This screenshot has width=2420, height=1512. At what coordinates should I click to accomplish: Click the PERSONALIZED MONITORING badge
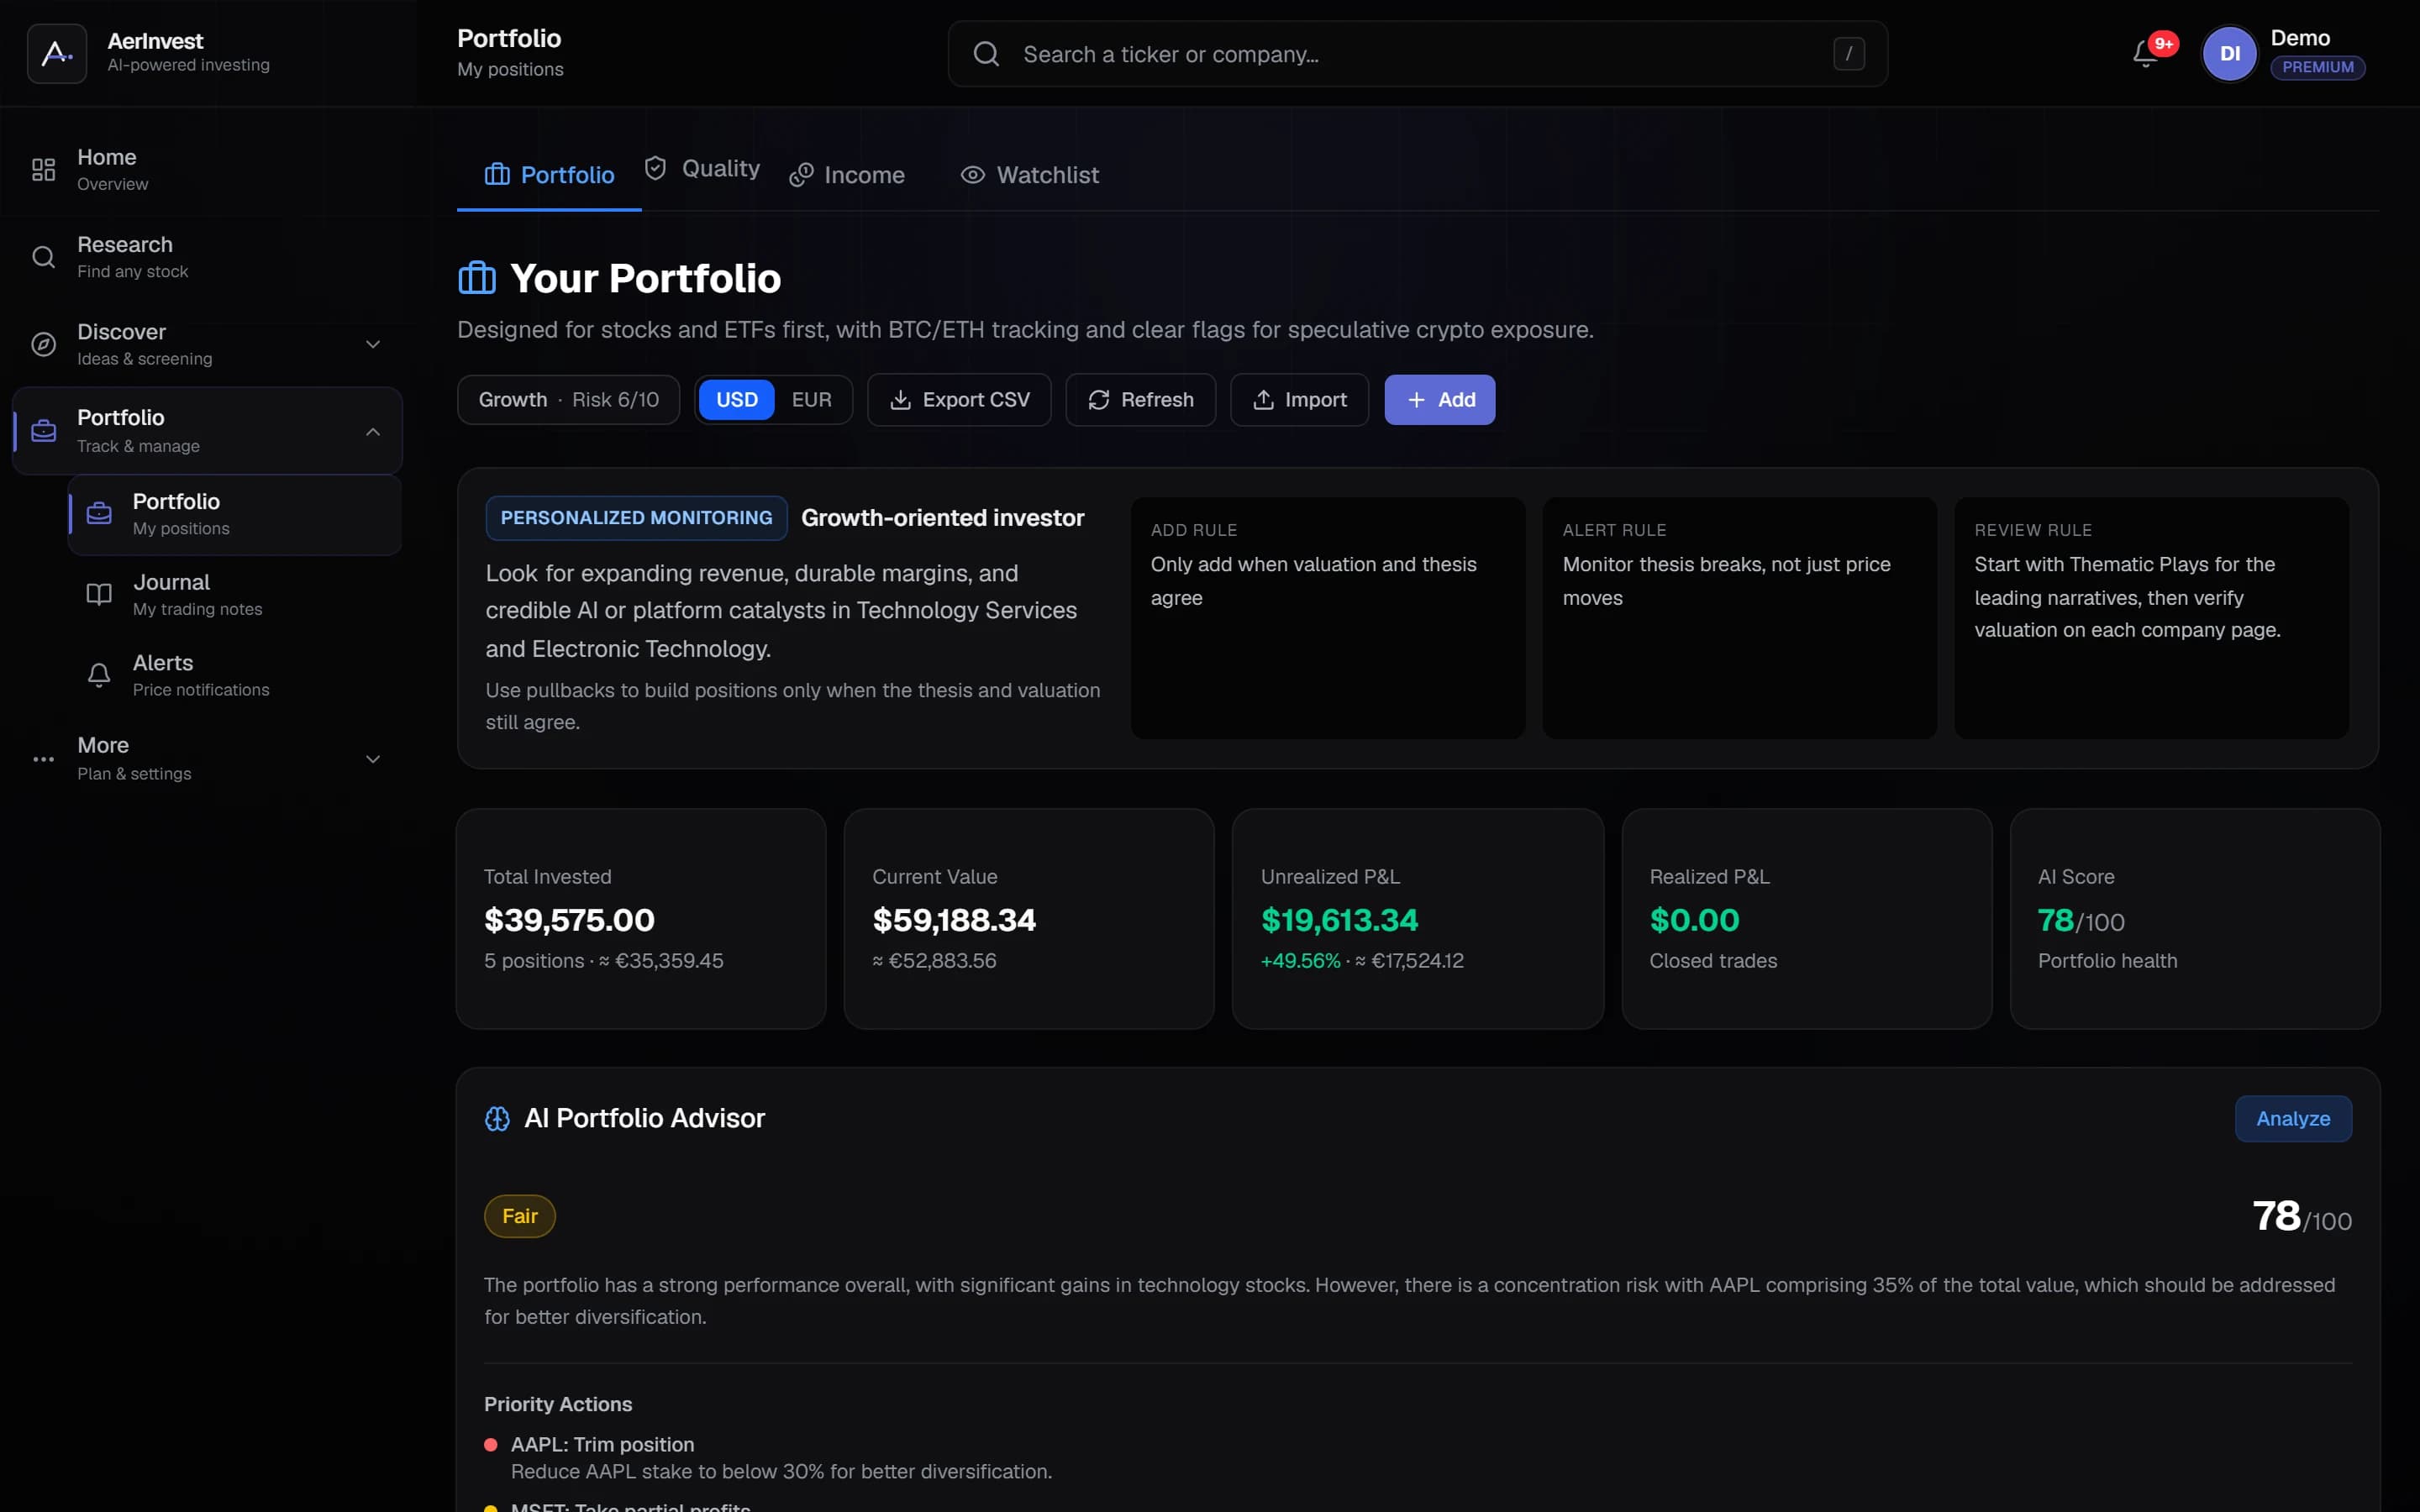click(x=636, y=518)
